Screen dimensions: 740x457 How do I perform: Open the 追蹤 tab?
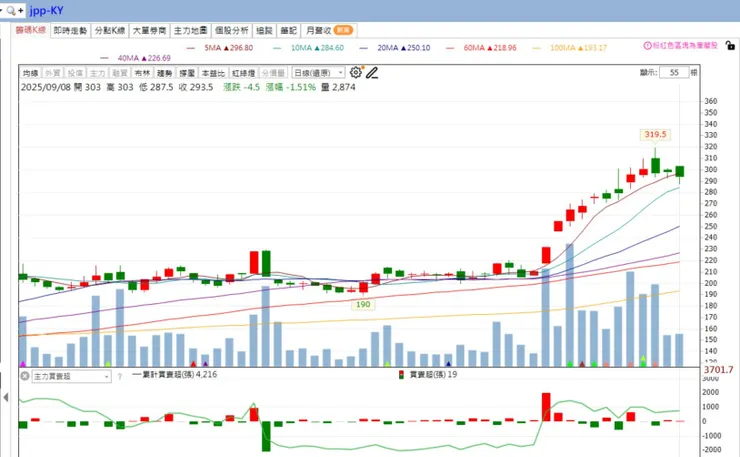(x=264, y=31)
